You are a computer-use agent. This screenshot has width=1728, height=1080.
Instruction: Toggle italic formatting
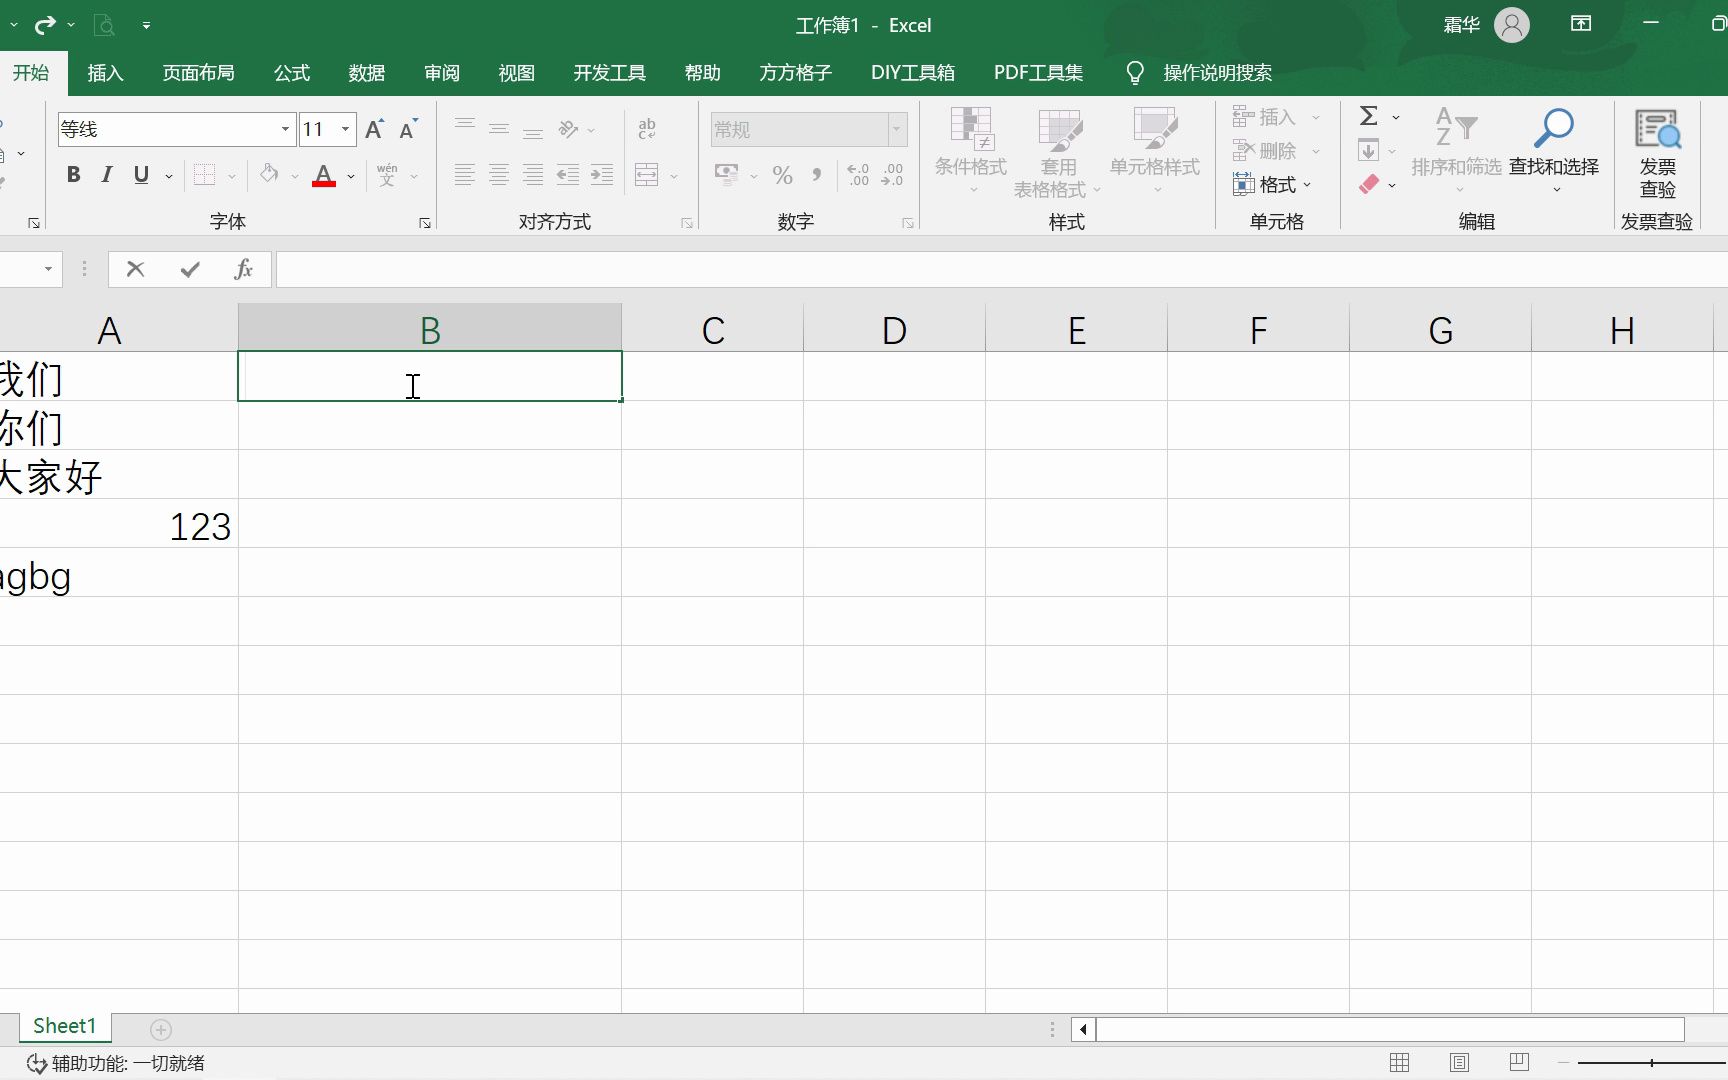(106, 174)
